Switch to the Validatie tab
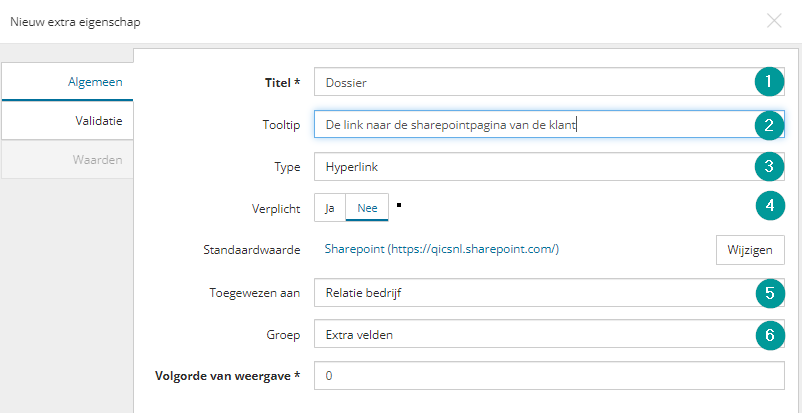 [68, 121]
